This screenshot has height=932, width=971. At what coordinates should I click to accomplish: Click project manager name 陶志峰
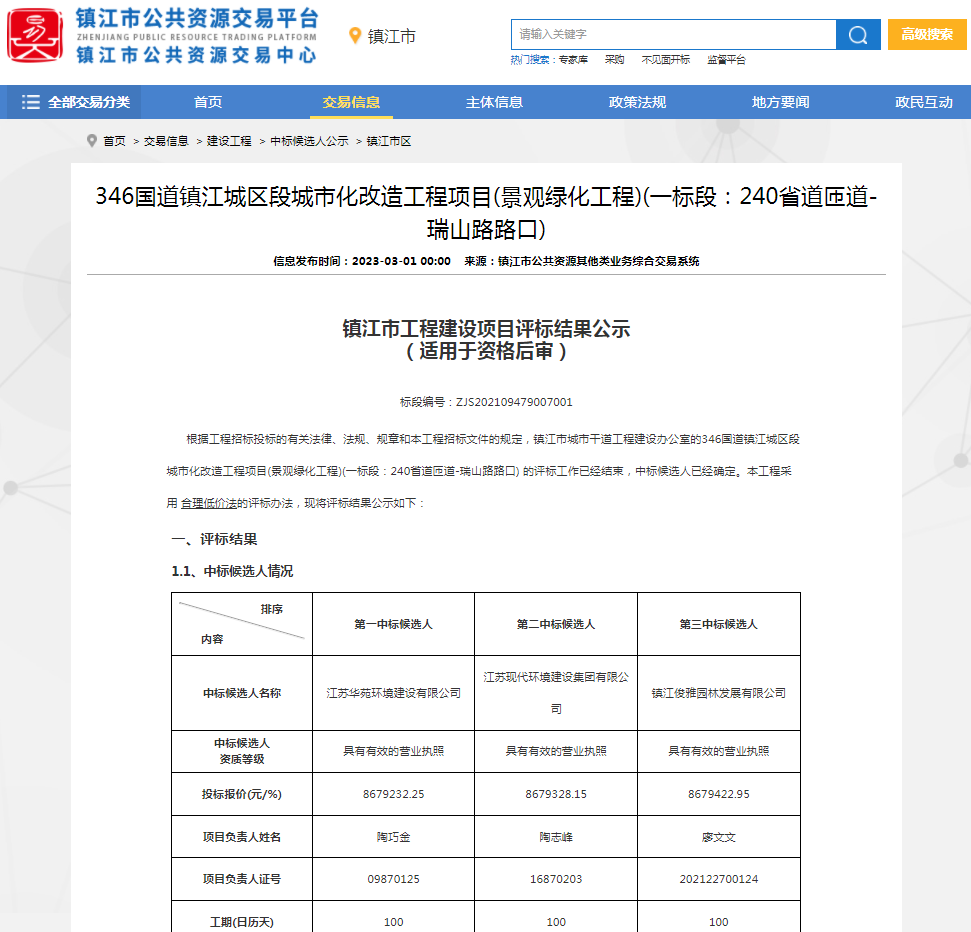(556, 837)
